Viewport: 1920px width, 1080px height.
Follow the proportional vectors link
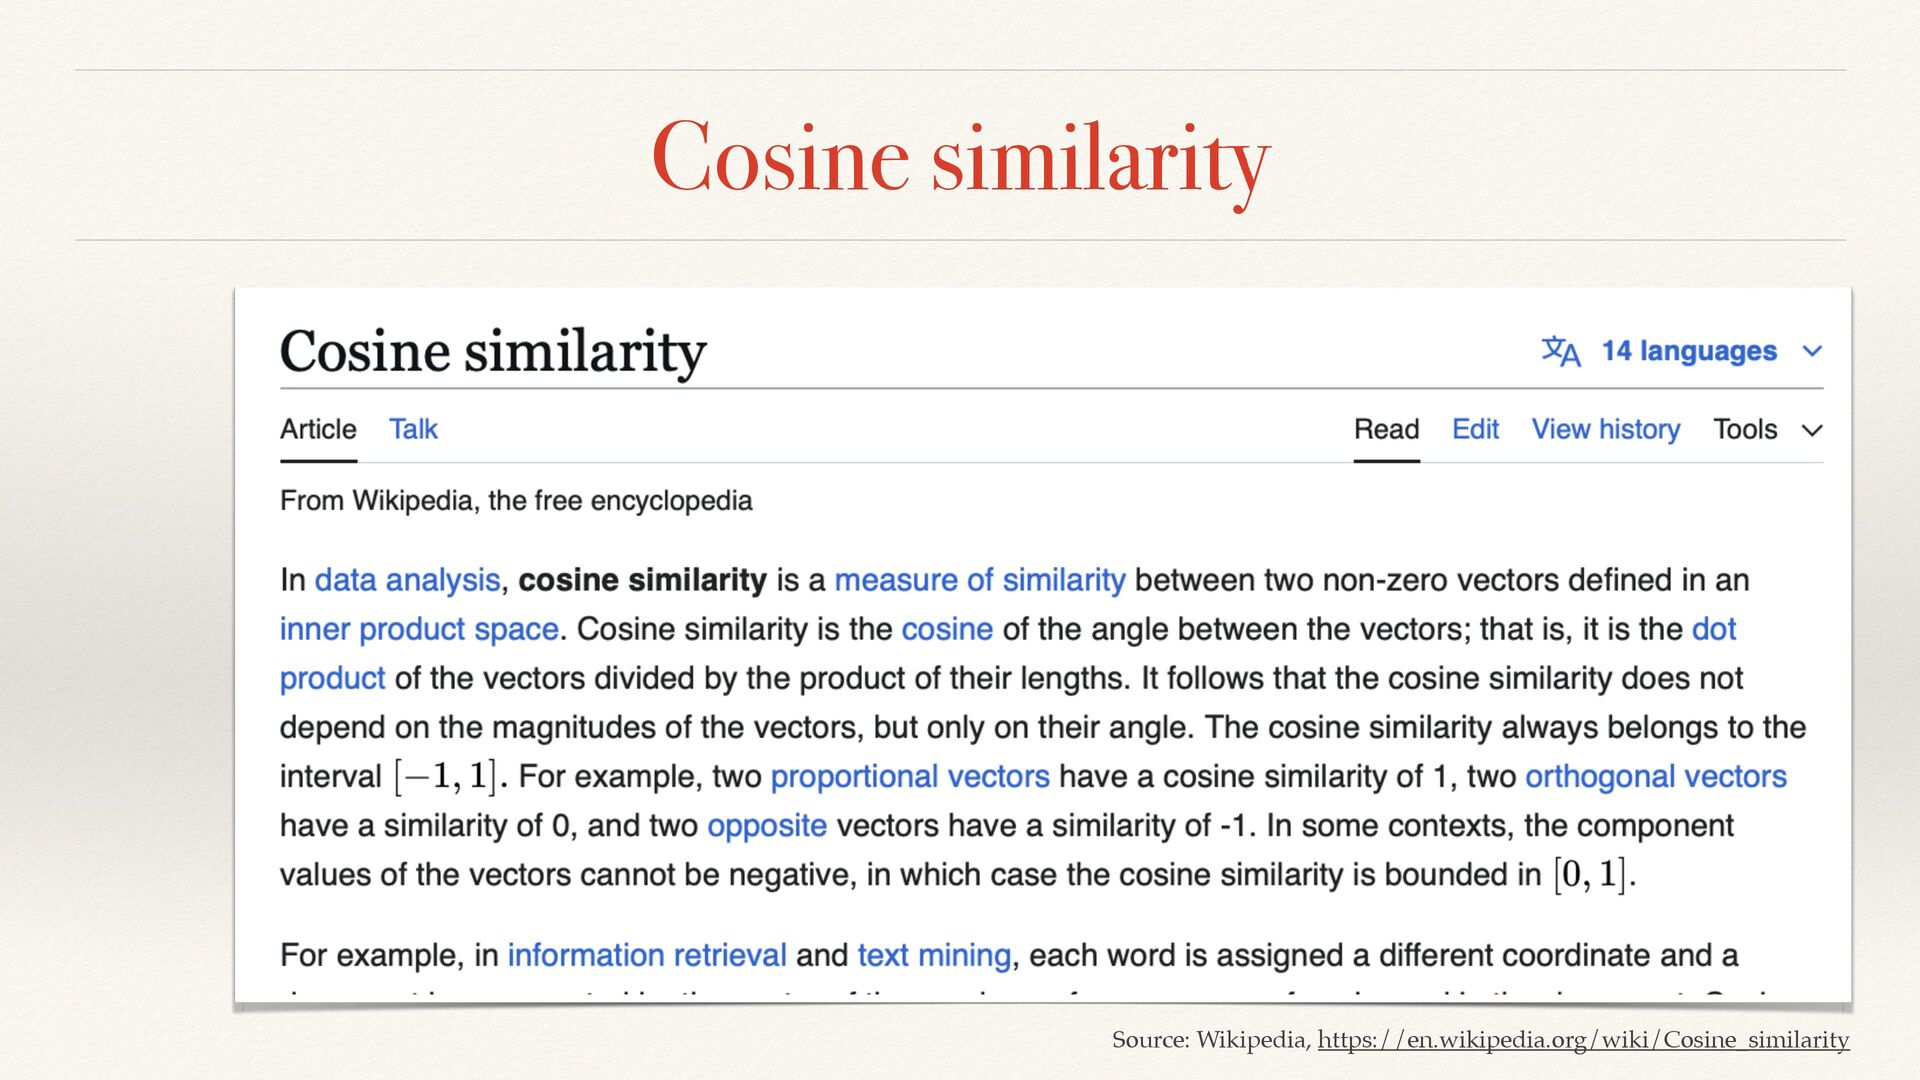(909, 776)
